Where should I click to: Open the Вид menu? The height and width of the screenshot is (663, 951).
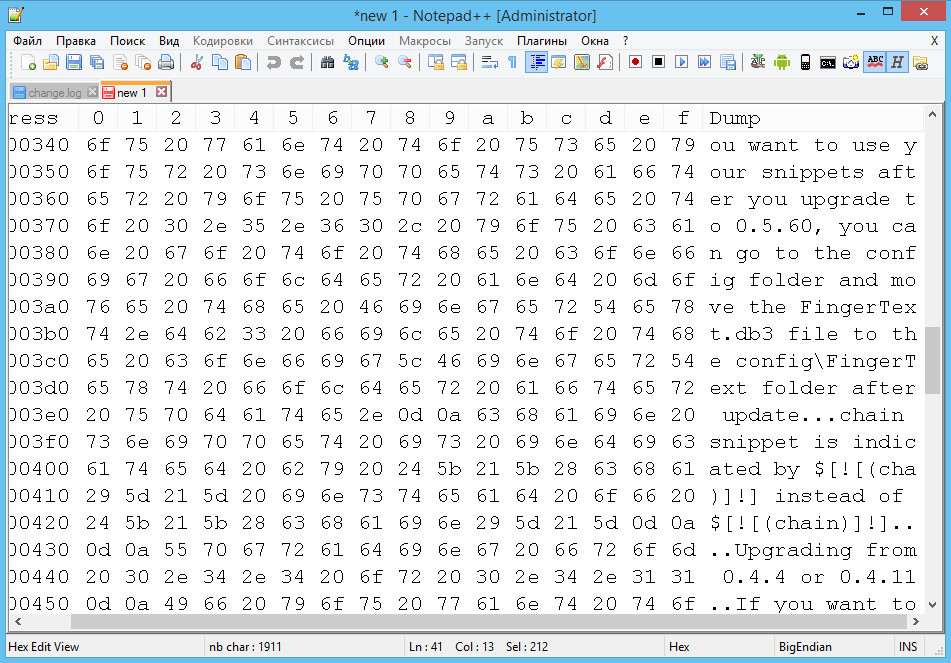pyautogui.click(x=169, y=41)
